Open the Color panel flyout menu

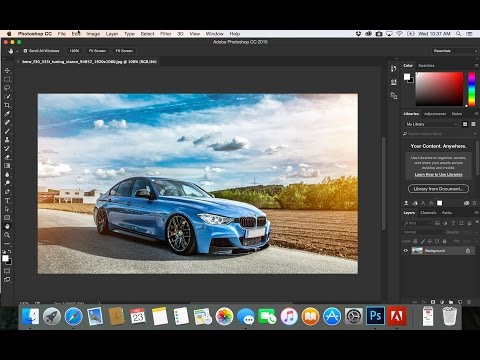click(476, 66)
